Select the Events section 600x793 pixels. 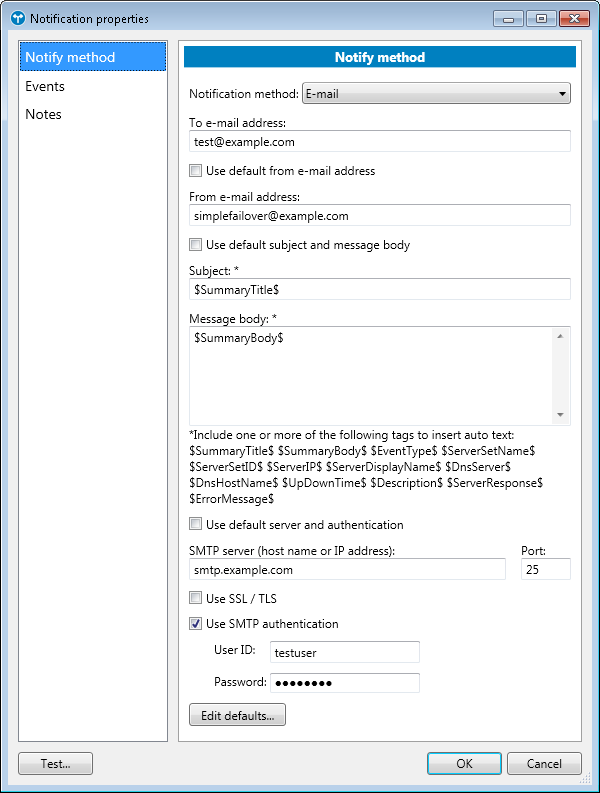click(x=45, y=87)
